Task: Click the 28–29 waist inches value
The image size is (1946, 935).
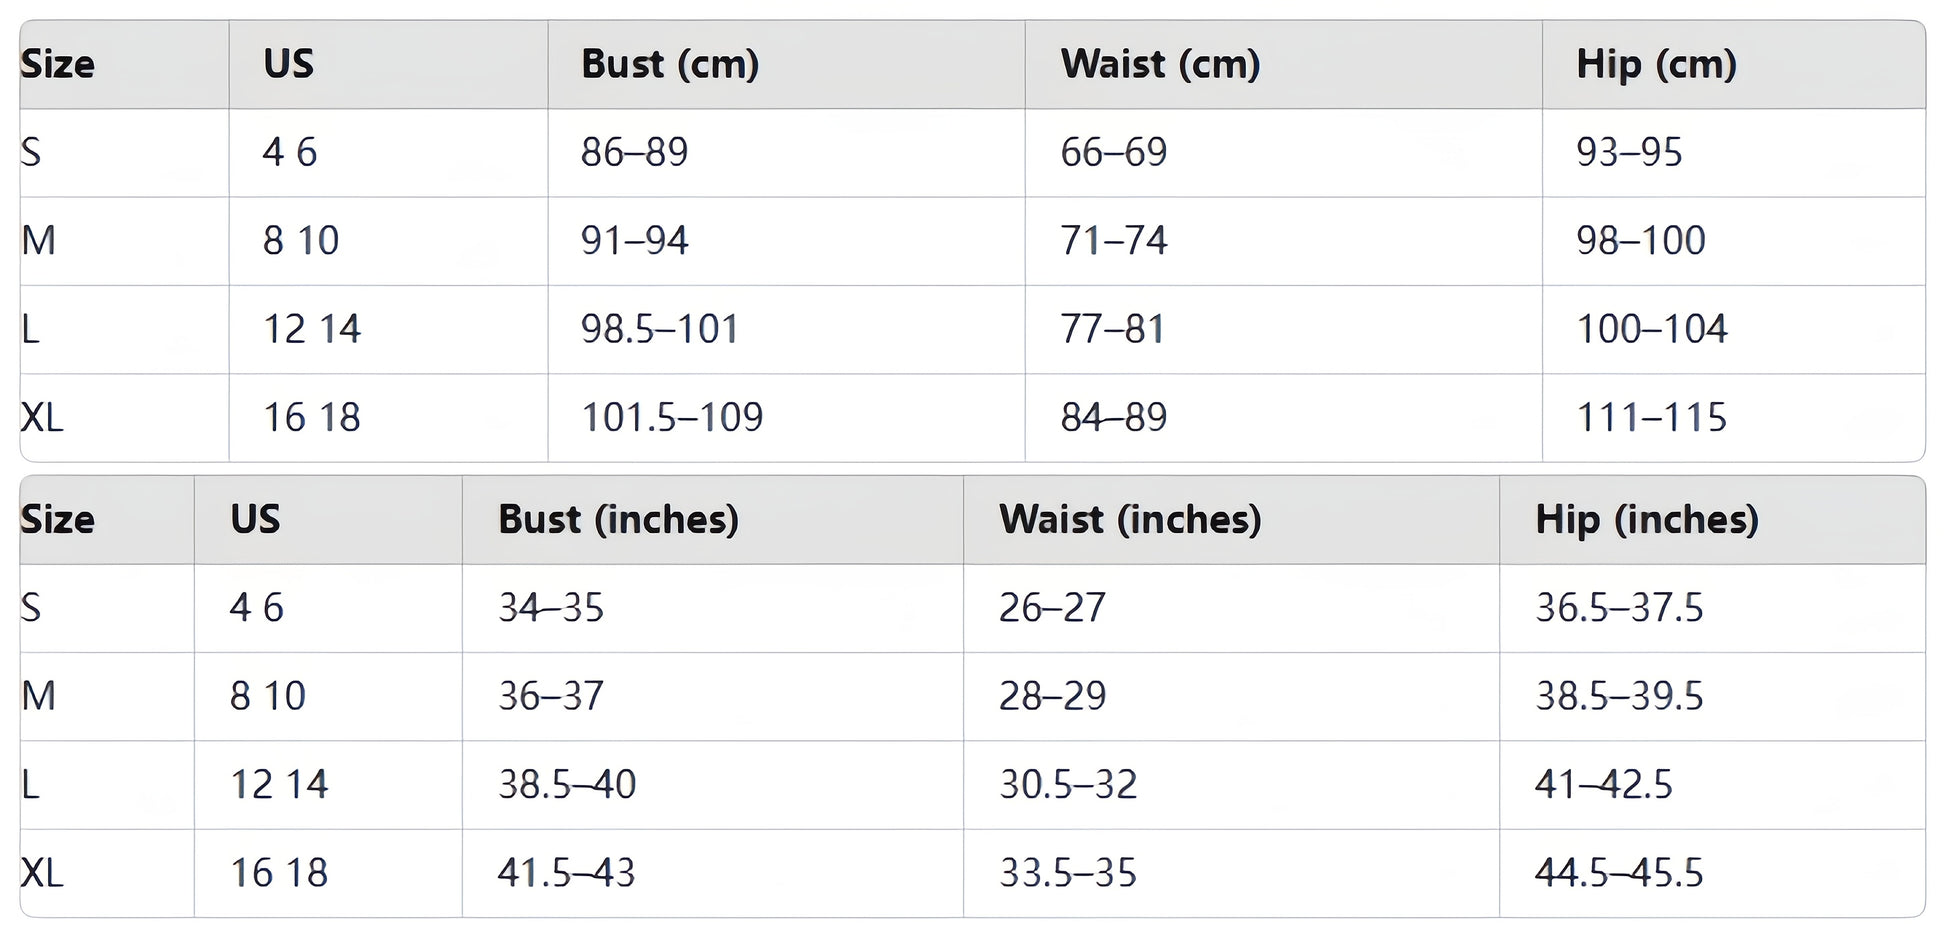Action: click(x=1052, y=696)
